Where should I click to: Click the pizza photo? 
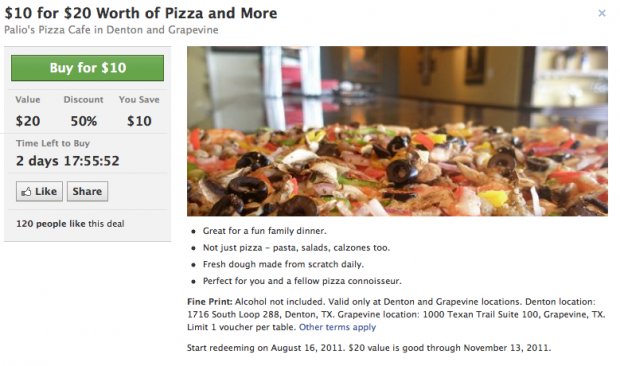(x=397, y=131)
